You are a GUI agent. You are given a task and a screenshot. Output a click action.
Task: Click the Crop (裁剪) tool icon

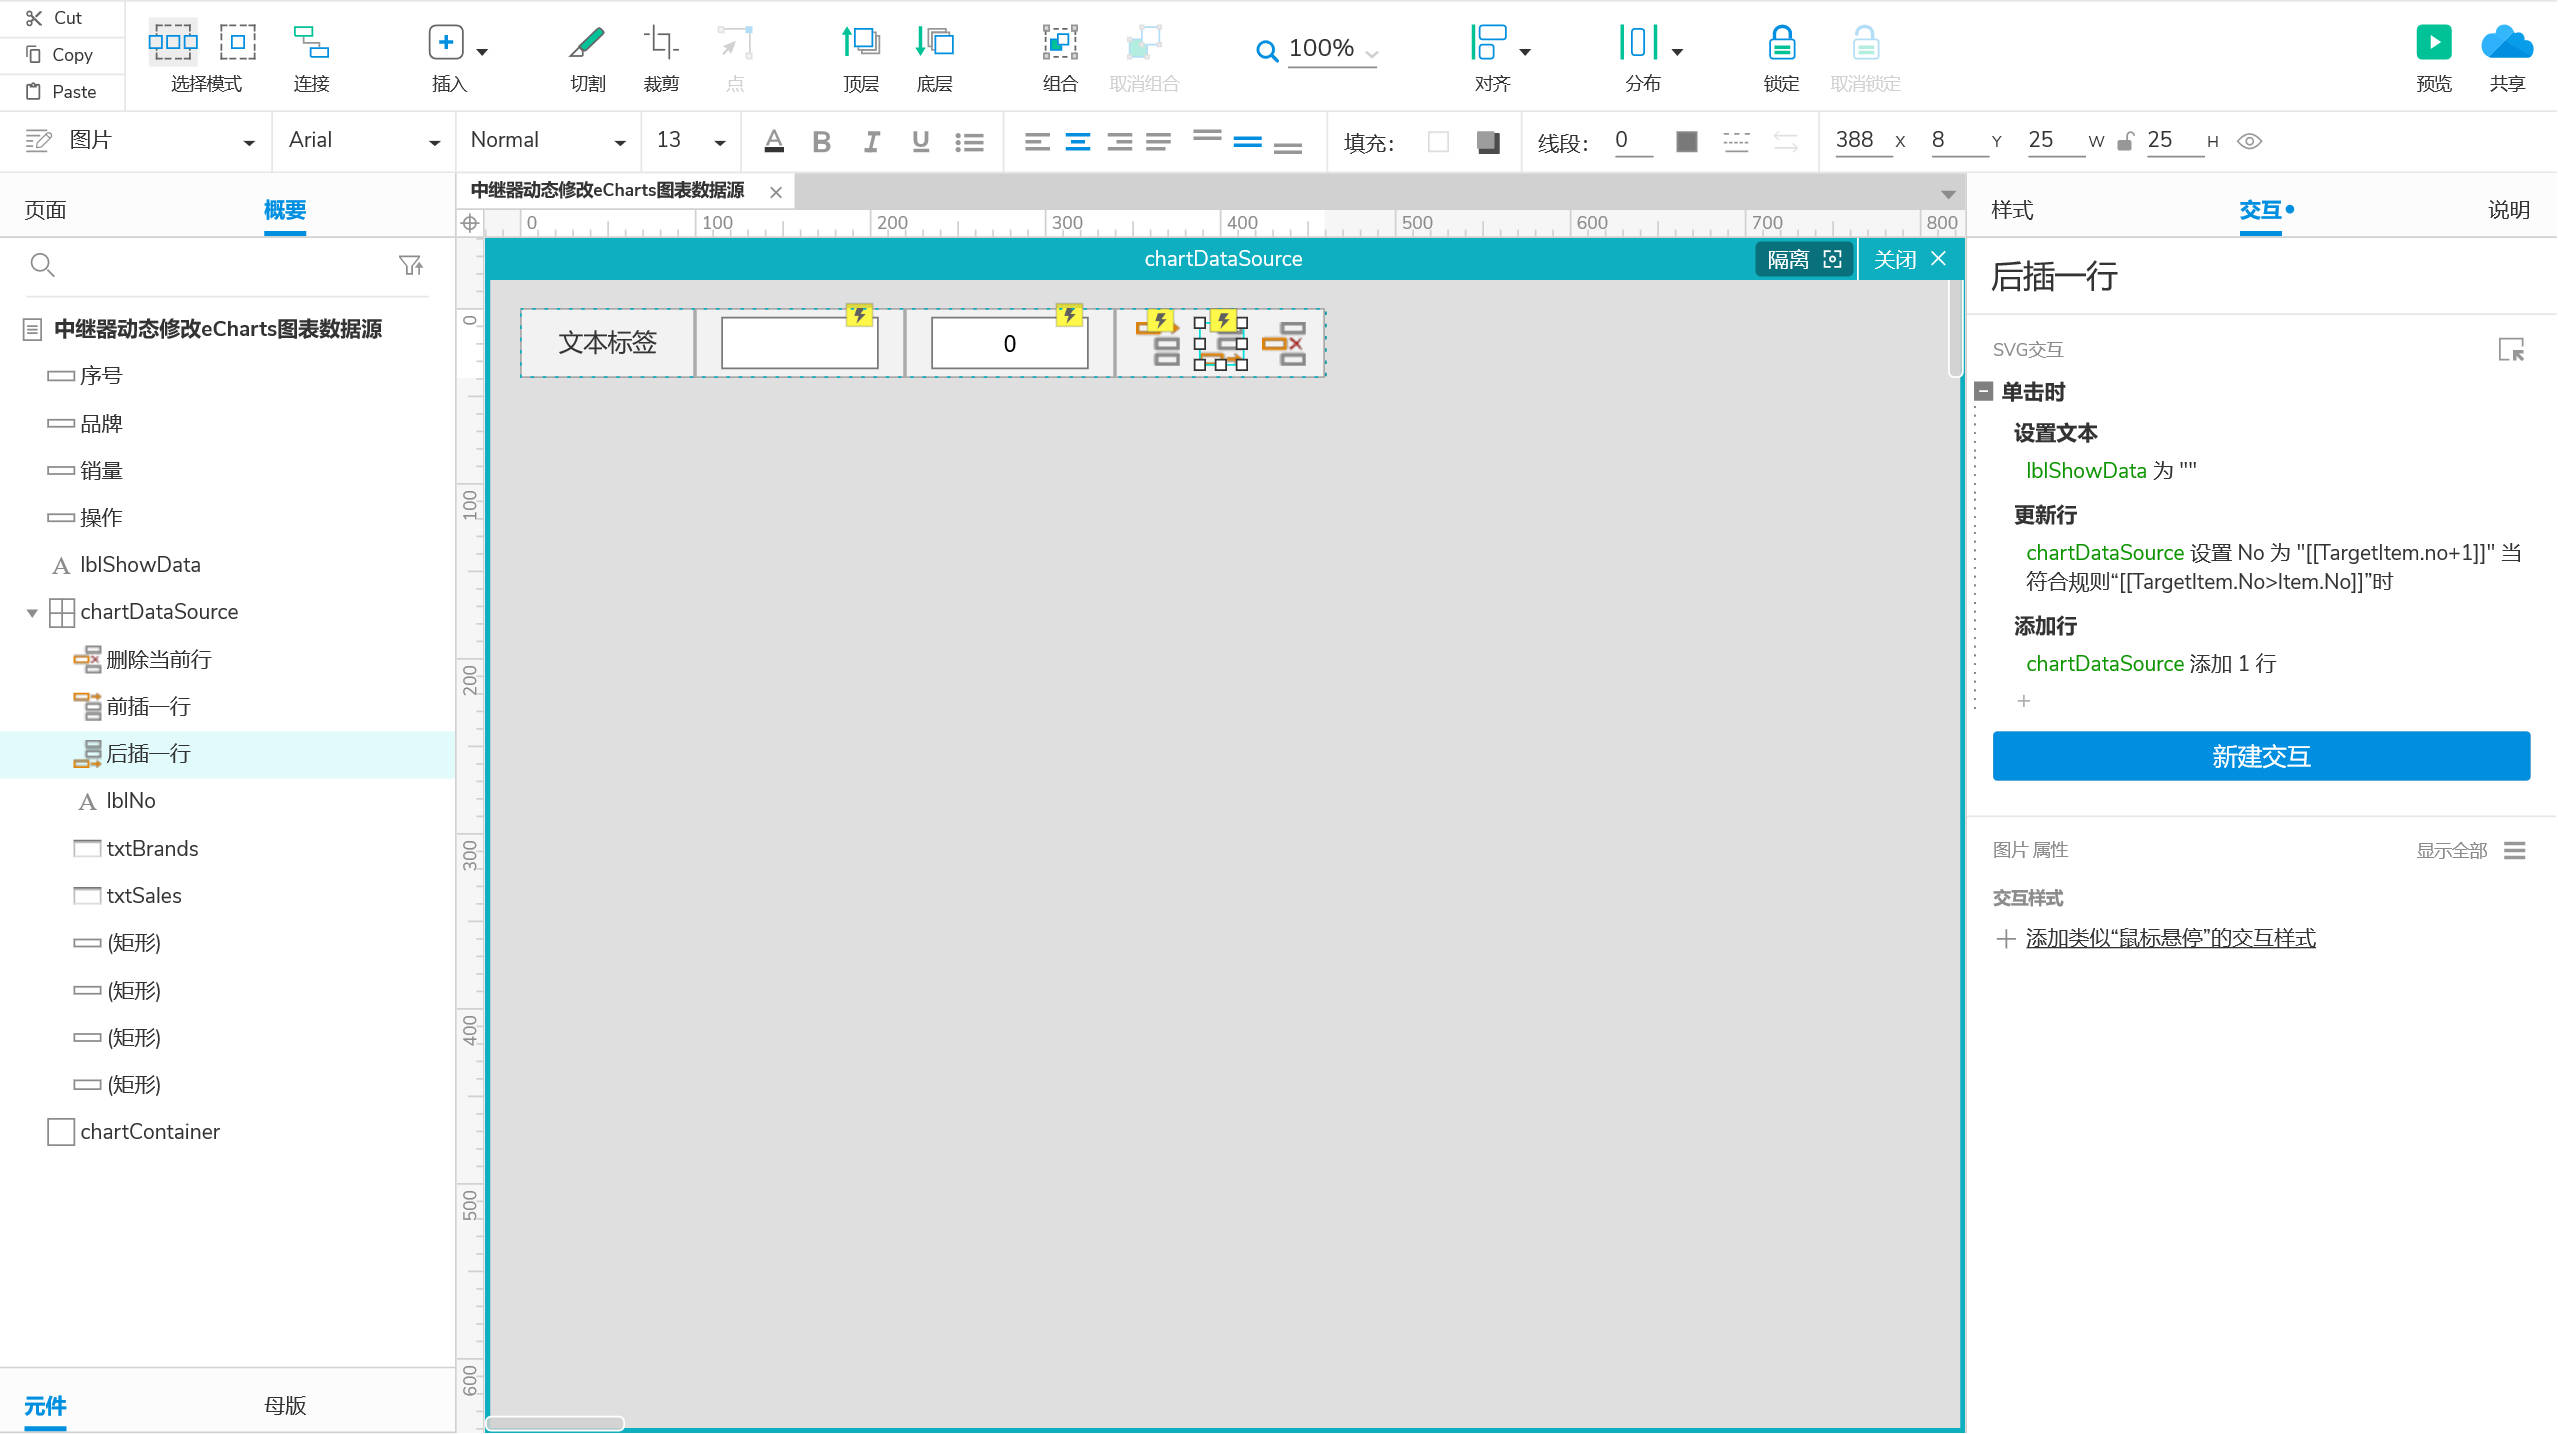click(660, 43)
